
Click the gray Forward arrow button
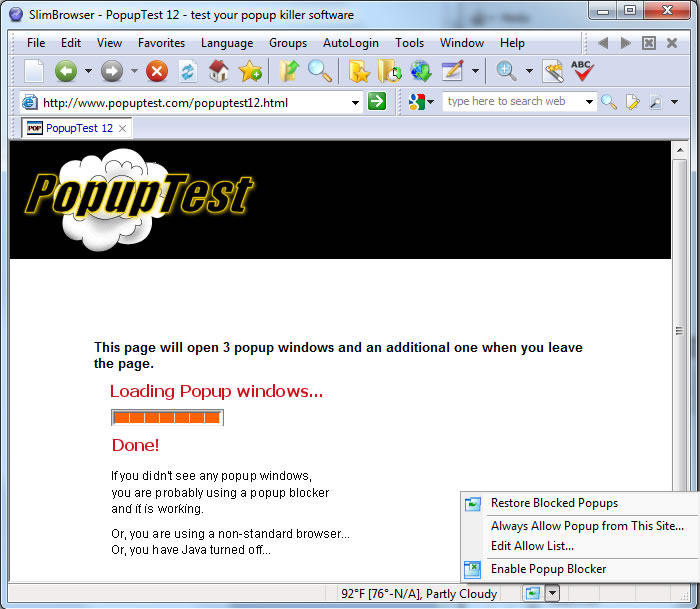[x=112, y=71]
